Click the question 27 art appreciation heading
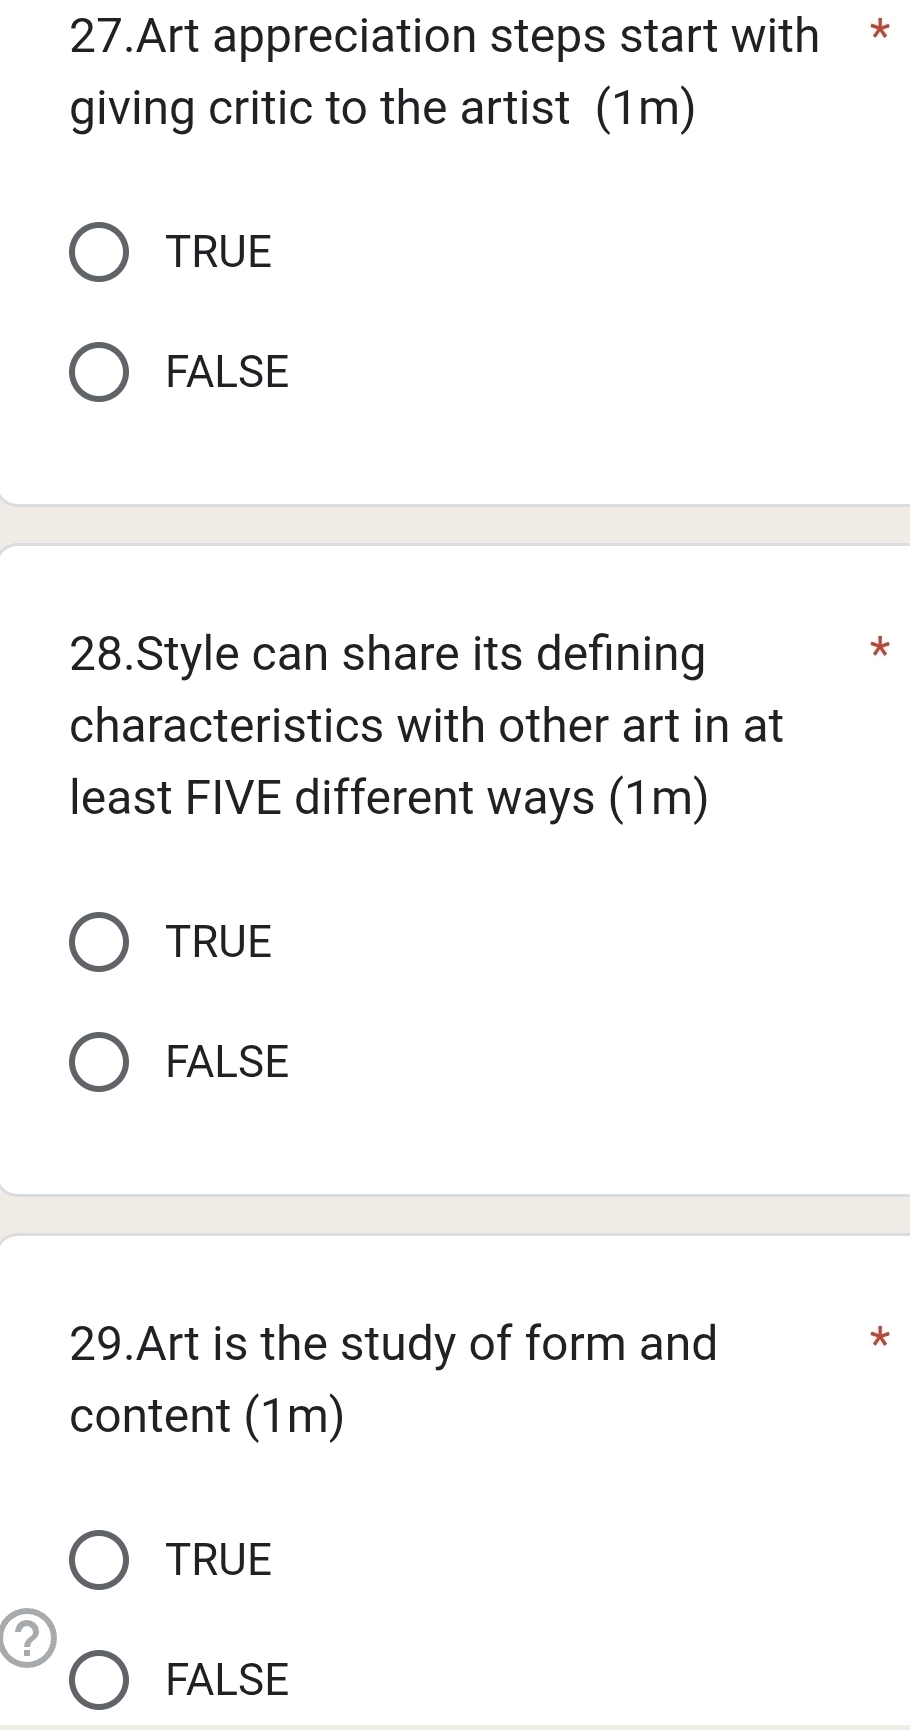This screenshot has width=910, height=1730. (444, 72)
